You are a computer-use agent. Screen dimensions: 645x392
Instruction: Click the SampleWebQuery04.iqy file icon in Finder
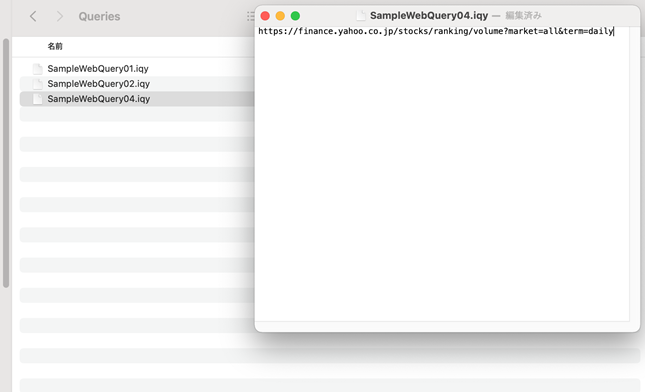pyautogui.click(x=37, y=99)
